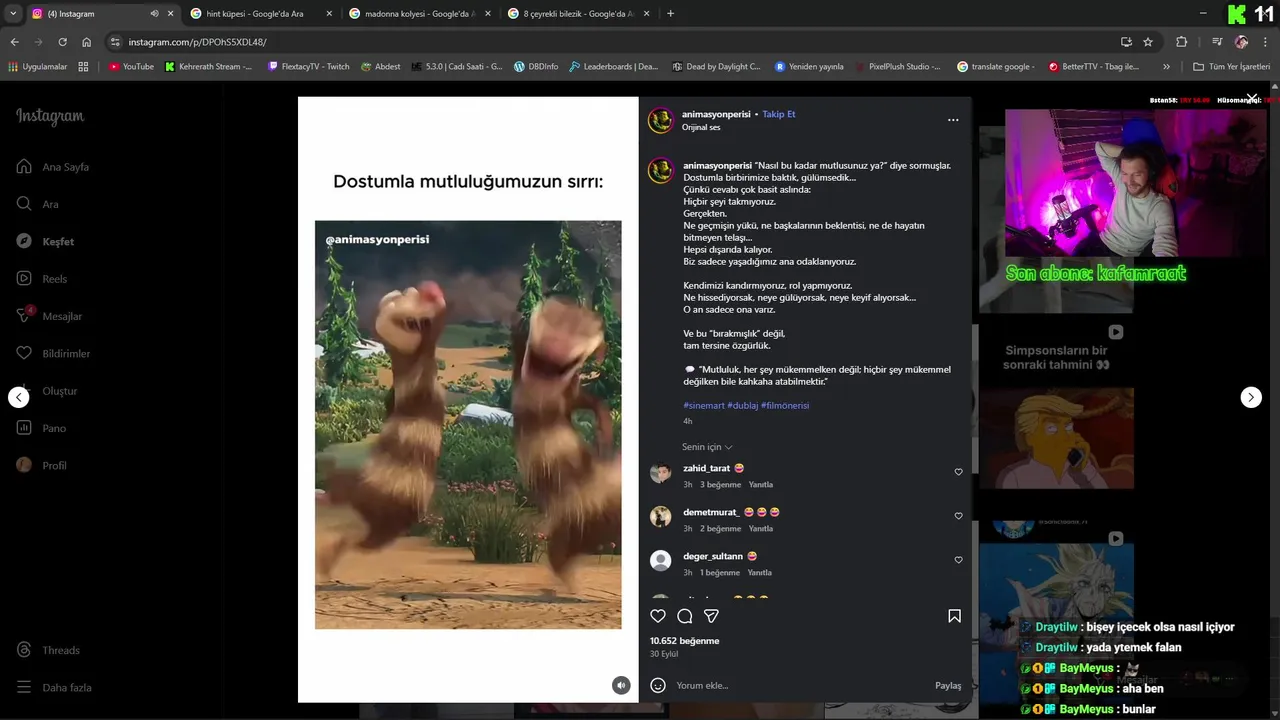The height and width of the screenshot is (720, 1280).
Task: Reply to demetmurat_ with Yanıtla
Action: pos(760,529)
